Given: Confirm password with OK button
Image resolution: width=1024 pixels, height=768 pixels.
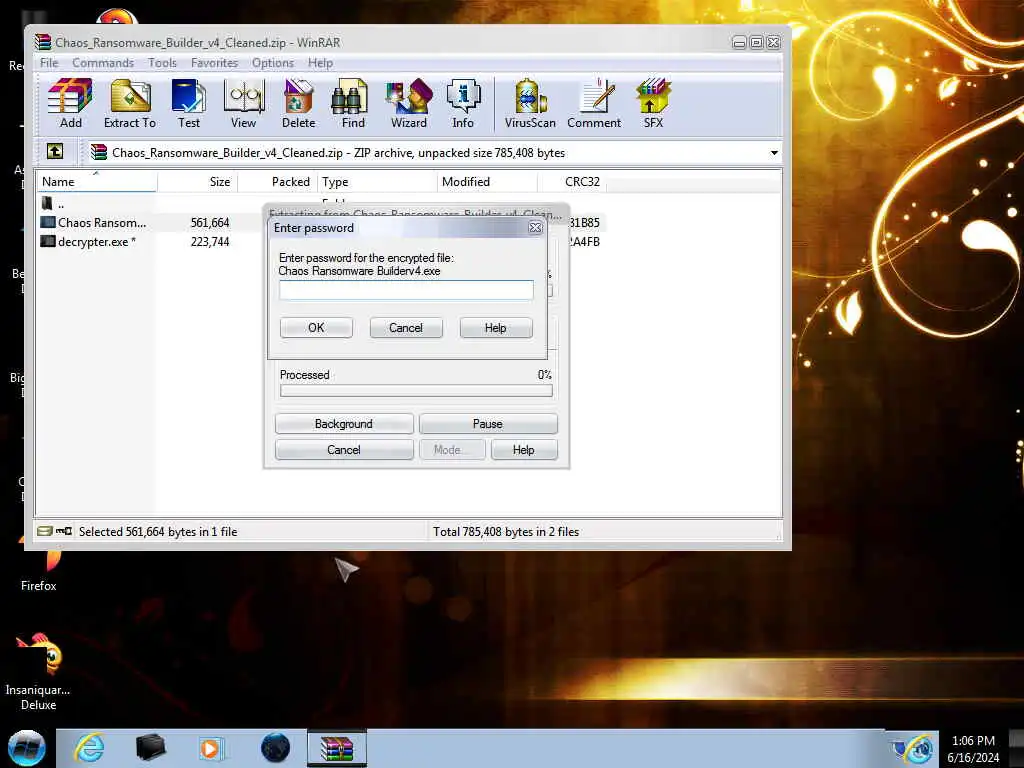Looking at the screenshot, I should [x=316, y=328].
